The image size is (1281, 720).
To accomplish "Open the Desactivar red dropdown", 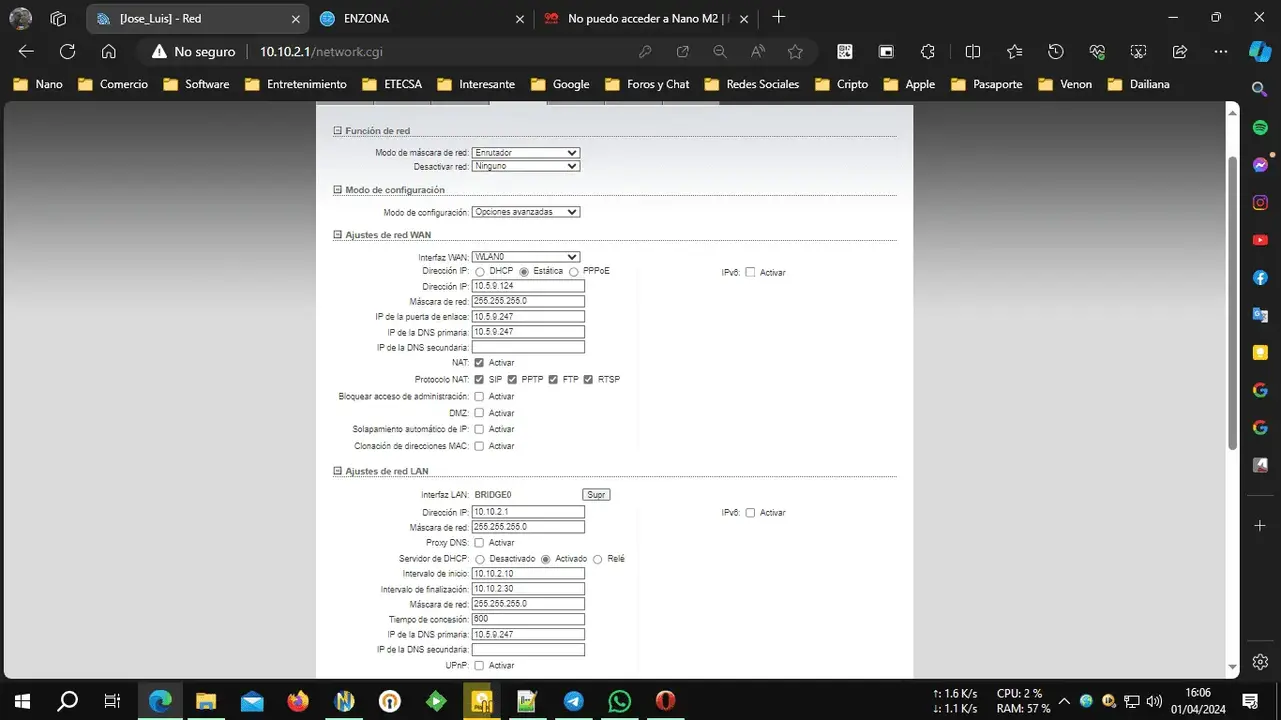I will click(x=526, y=166).
